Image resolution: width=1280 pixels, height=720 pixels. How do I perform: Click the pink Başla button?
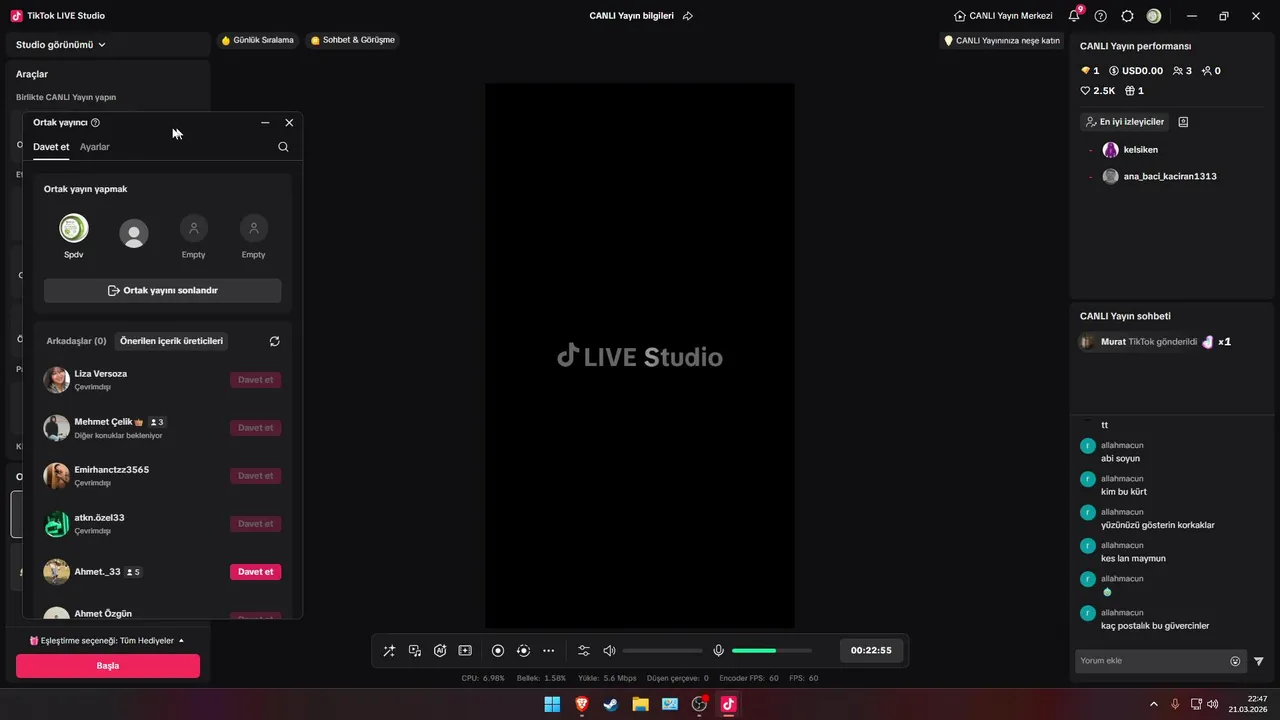click(x=108, y=666)
